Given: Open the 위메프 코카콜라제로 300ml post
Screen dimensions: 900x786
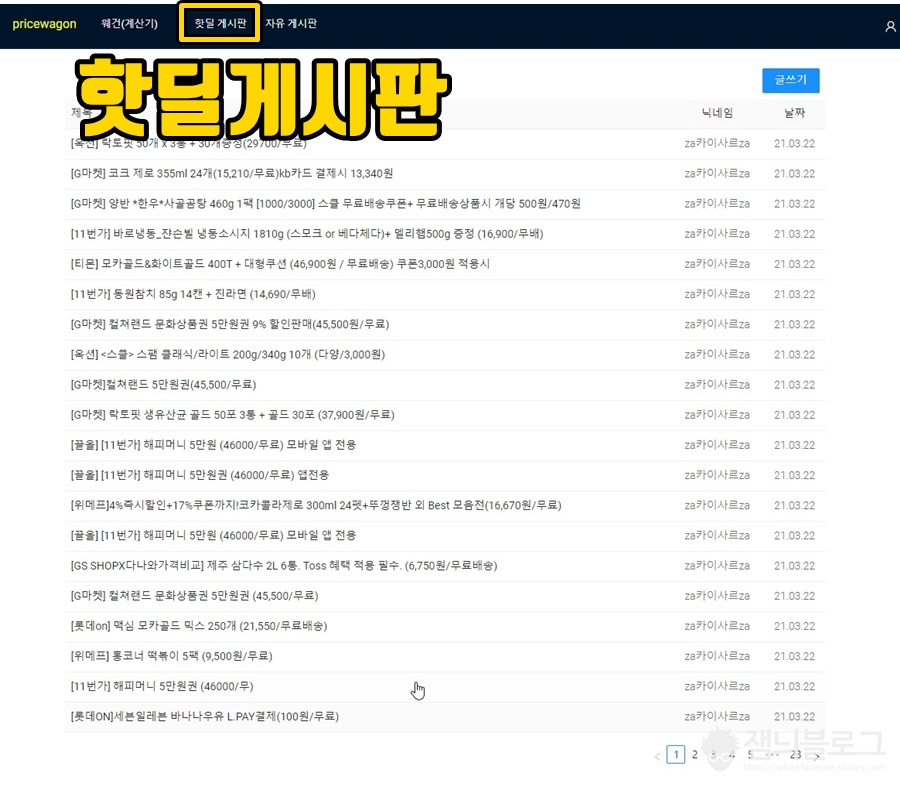Looking at the screenshot, I should coord(316,505).
